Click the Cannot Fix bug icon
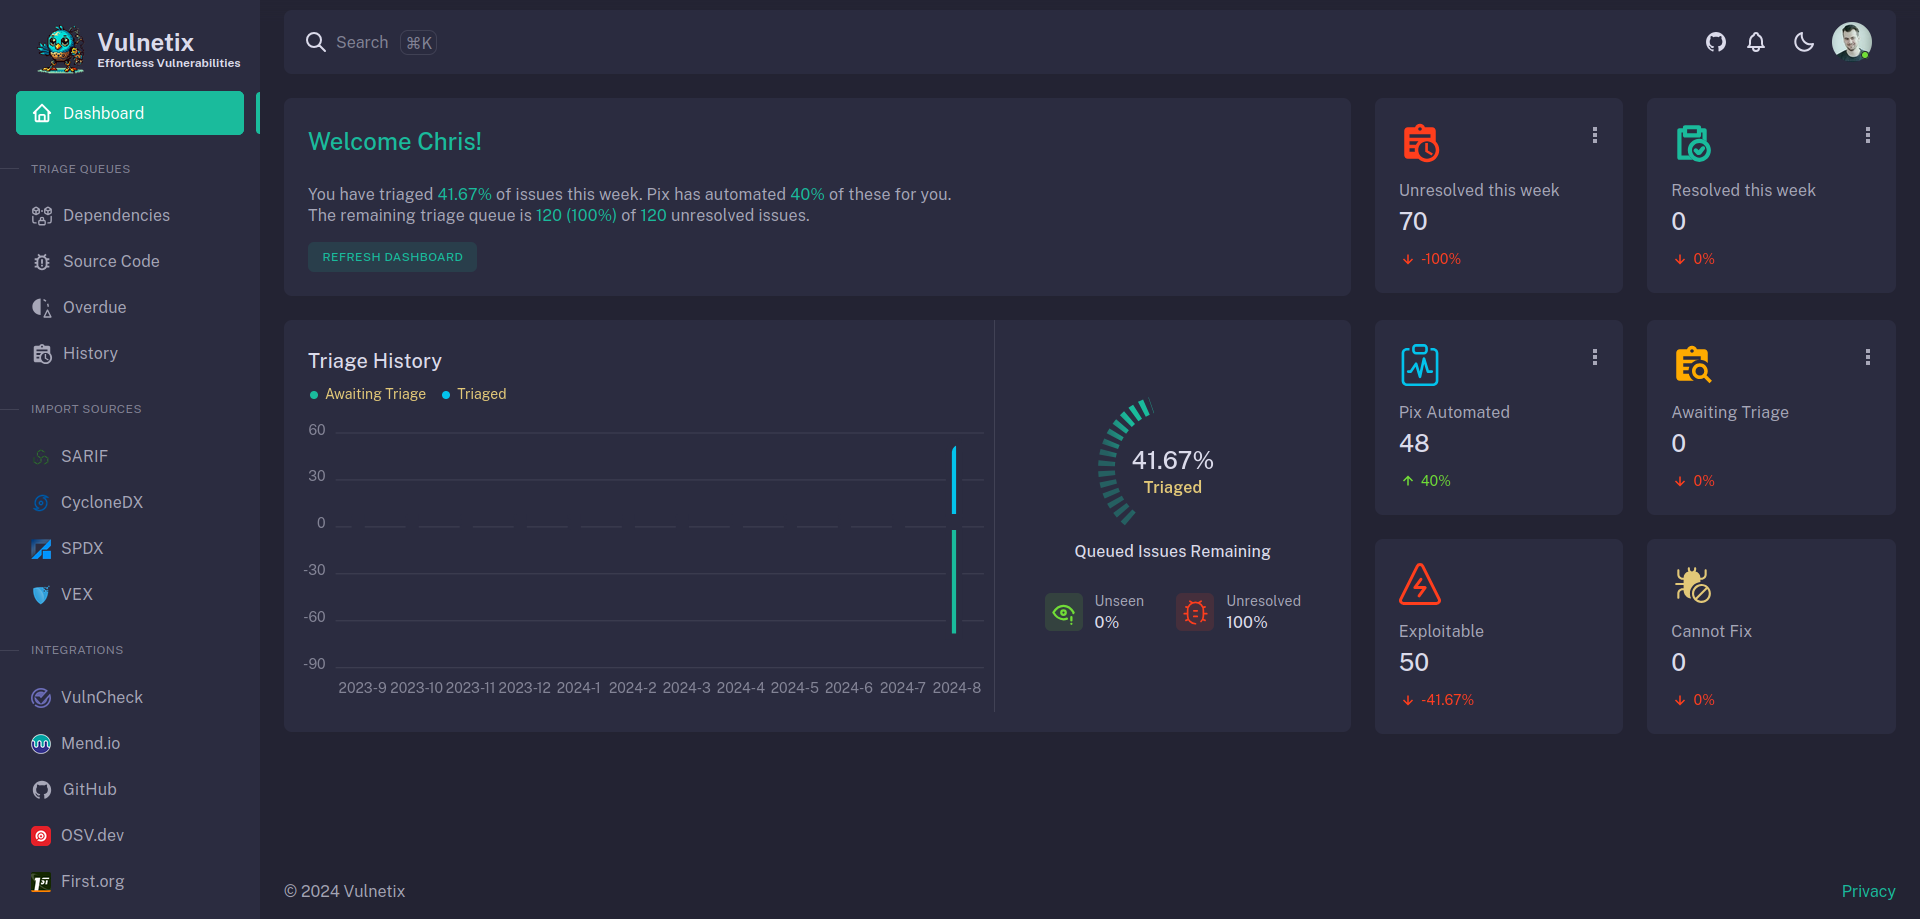 click(1693, 584)
